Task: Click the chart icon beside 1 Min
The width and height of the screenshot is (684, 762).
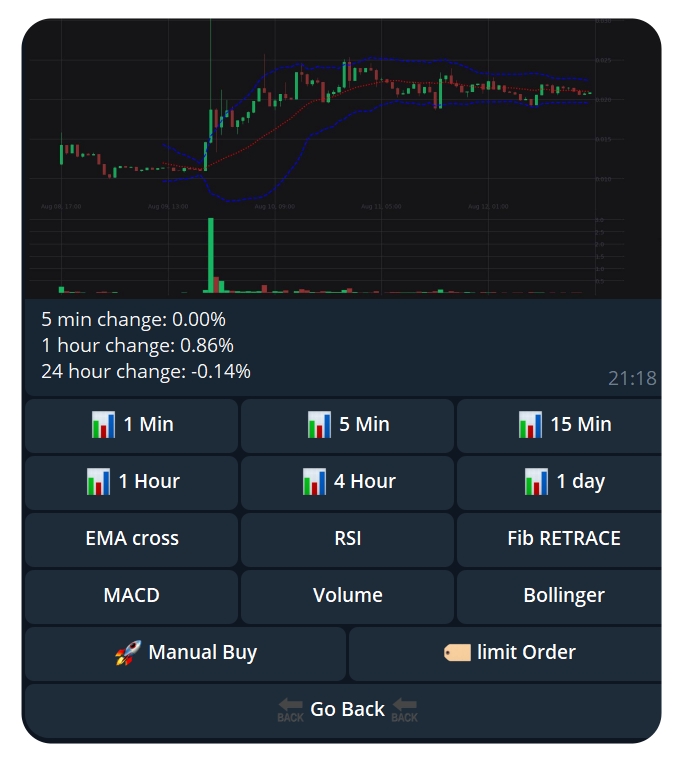Action: coord(103,425)
